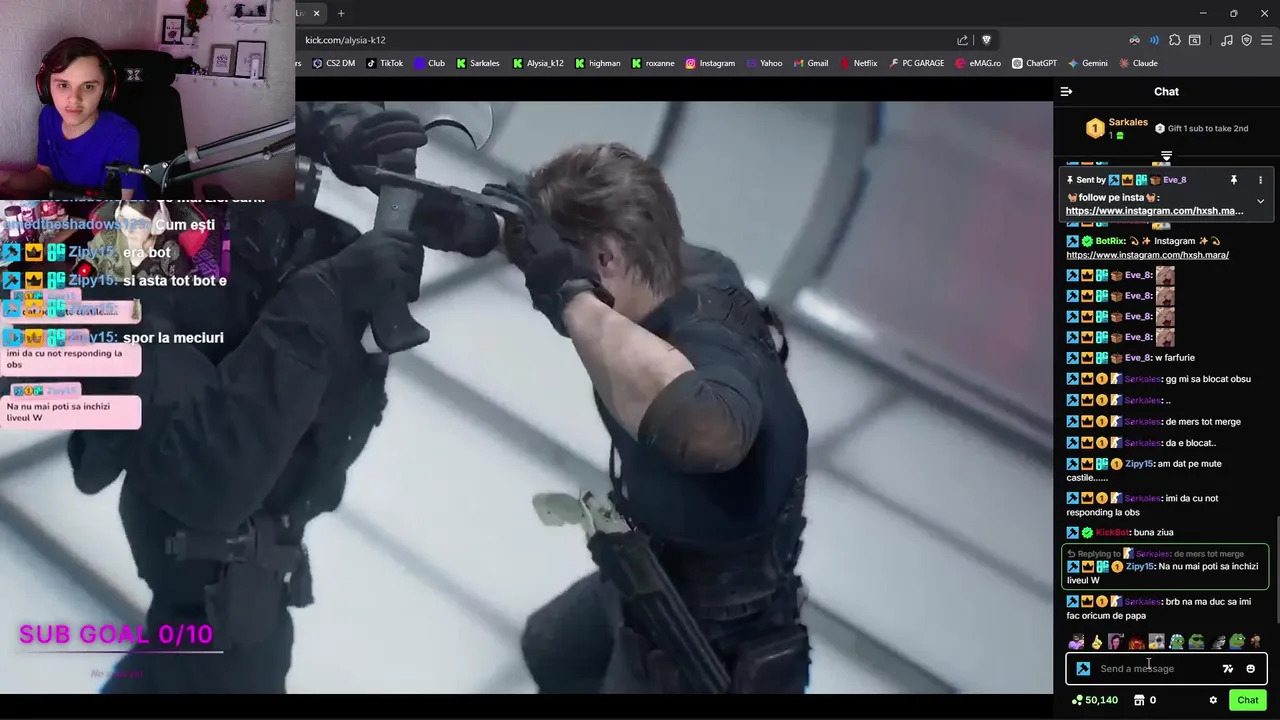
Task: Click Eve_8 username on 'w farfurie' message
Action: pyautogui.click(x=1137, y=358)
